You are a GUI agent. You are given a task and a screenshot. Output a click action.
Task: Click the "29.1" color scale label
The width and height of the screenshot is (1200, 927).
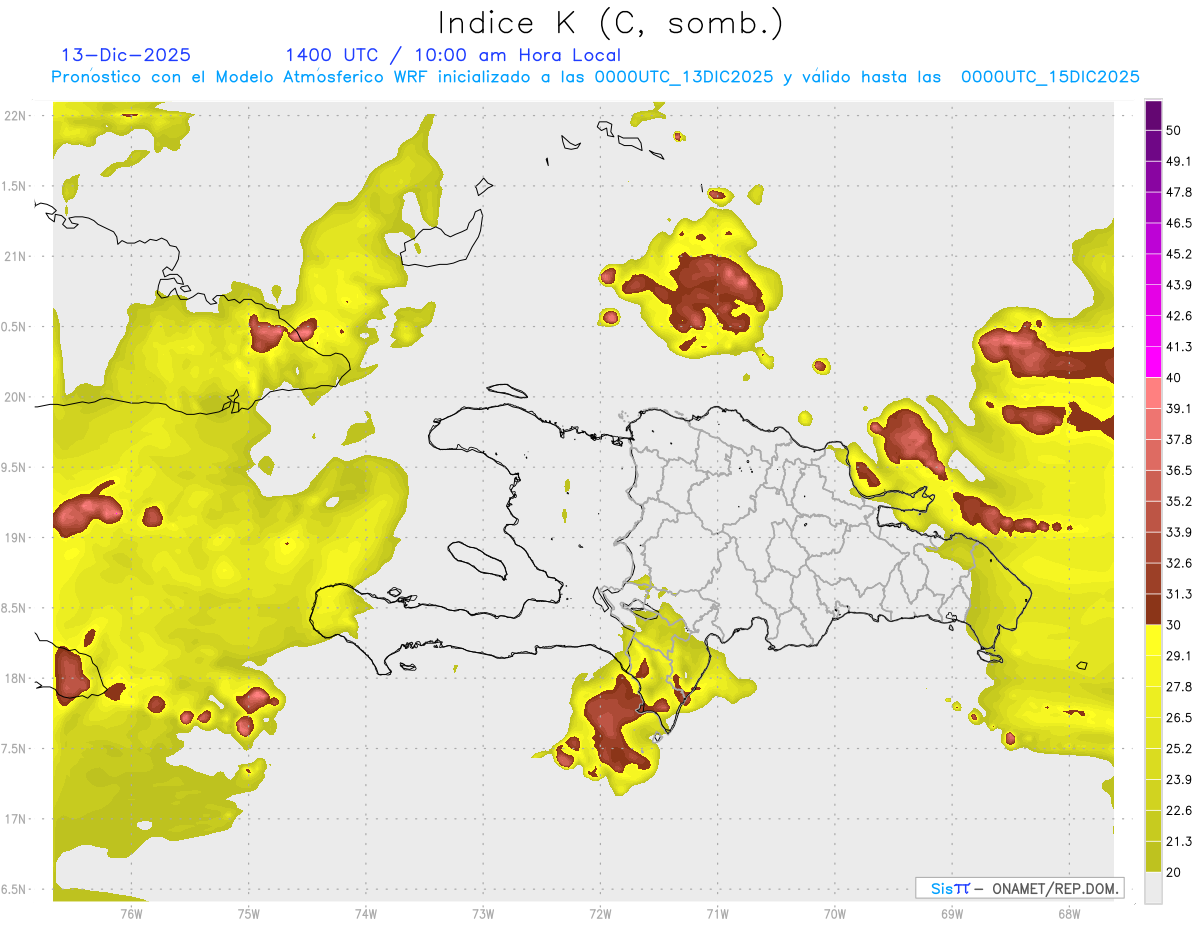1179,656
